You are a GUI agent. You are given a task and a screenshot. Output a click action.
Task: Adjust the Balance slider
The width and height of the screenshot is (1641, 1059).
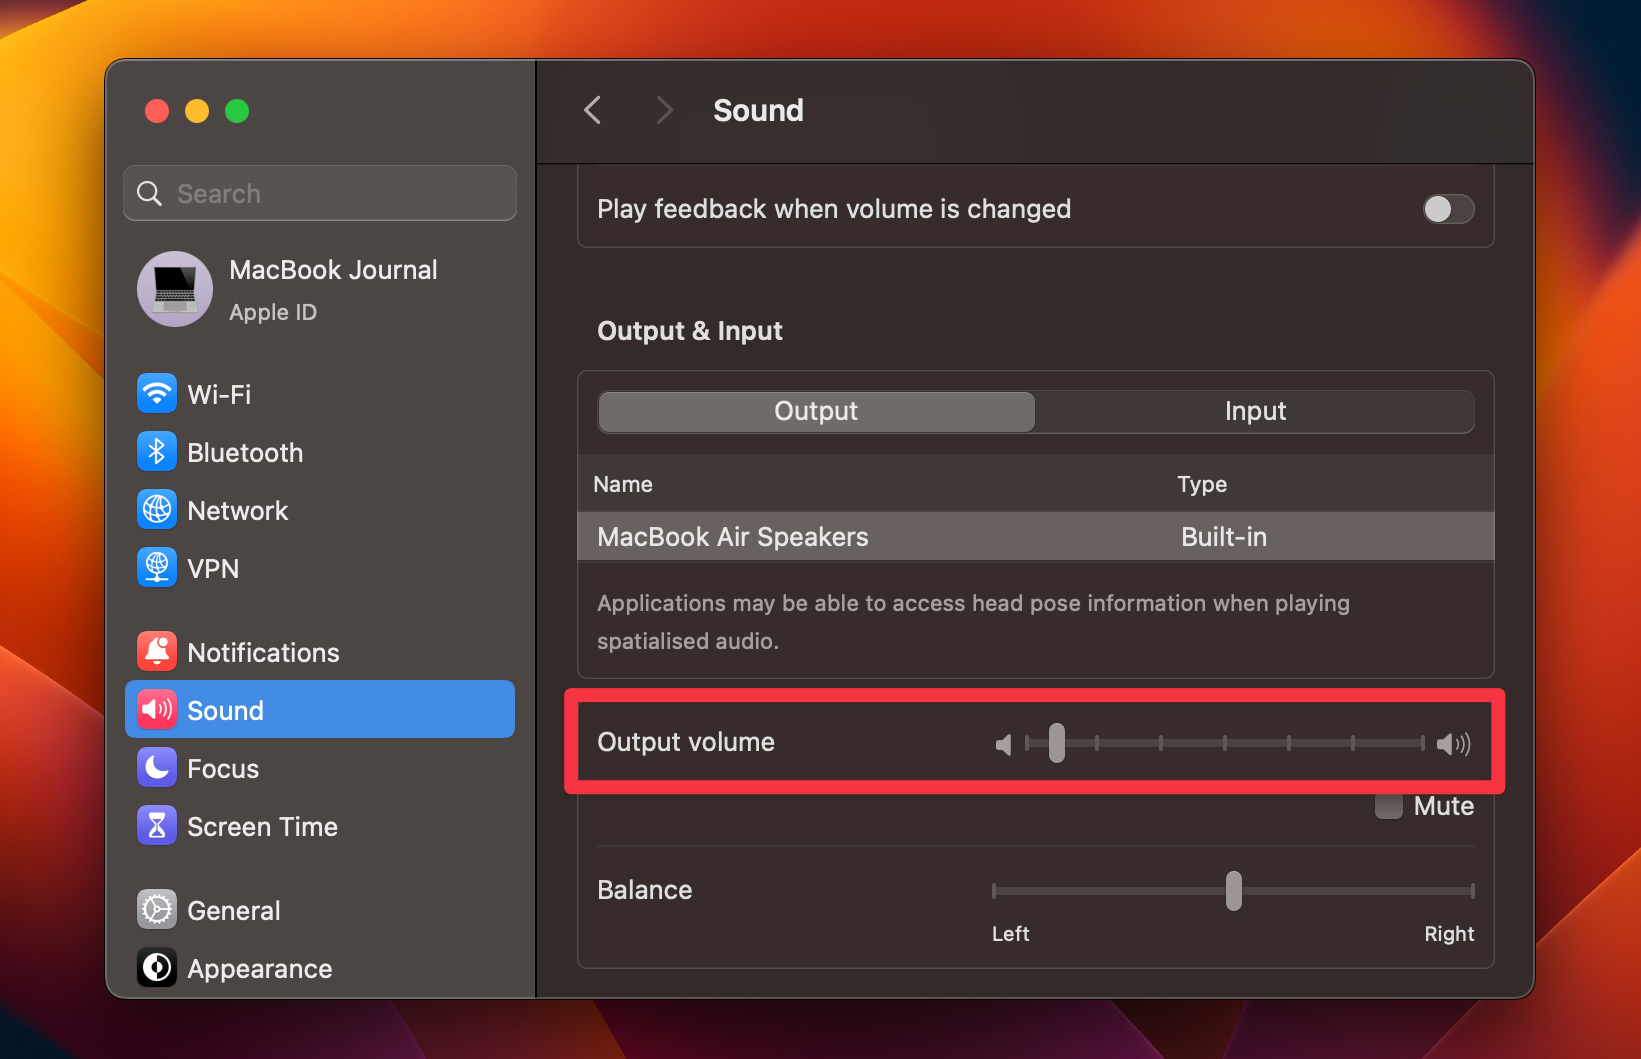[x=1233, y=890]
